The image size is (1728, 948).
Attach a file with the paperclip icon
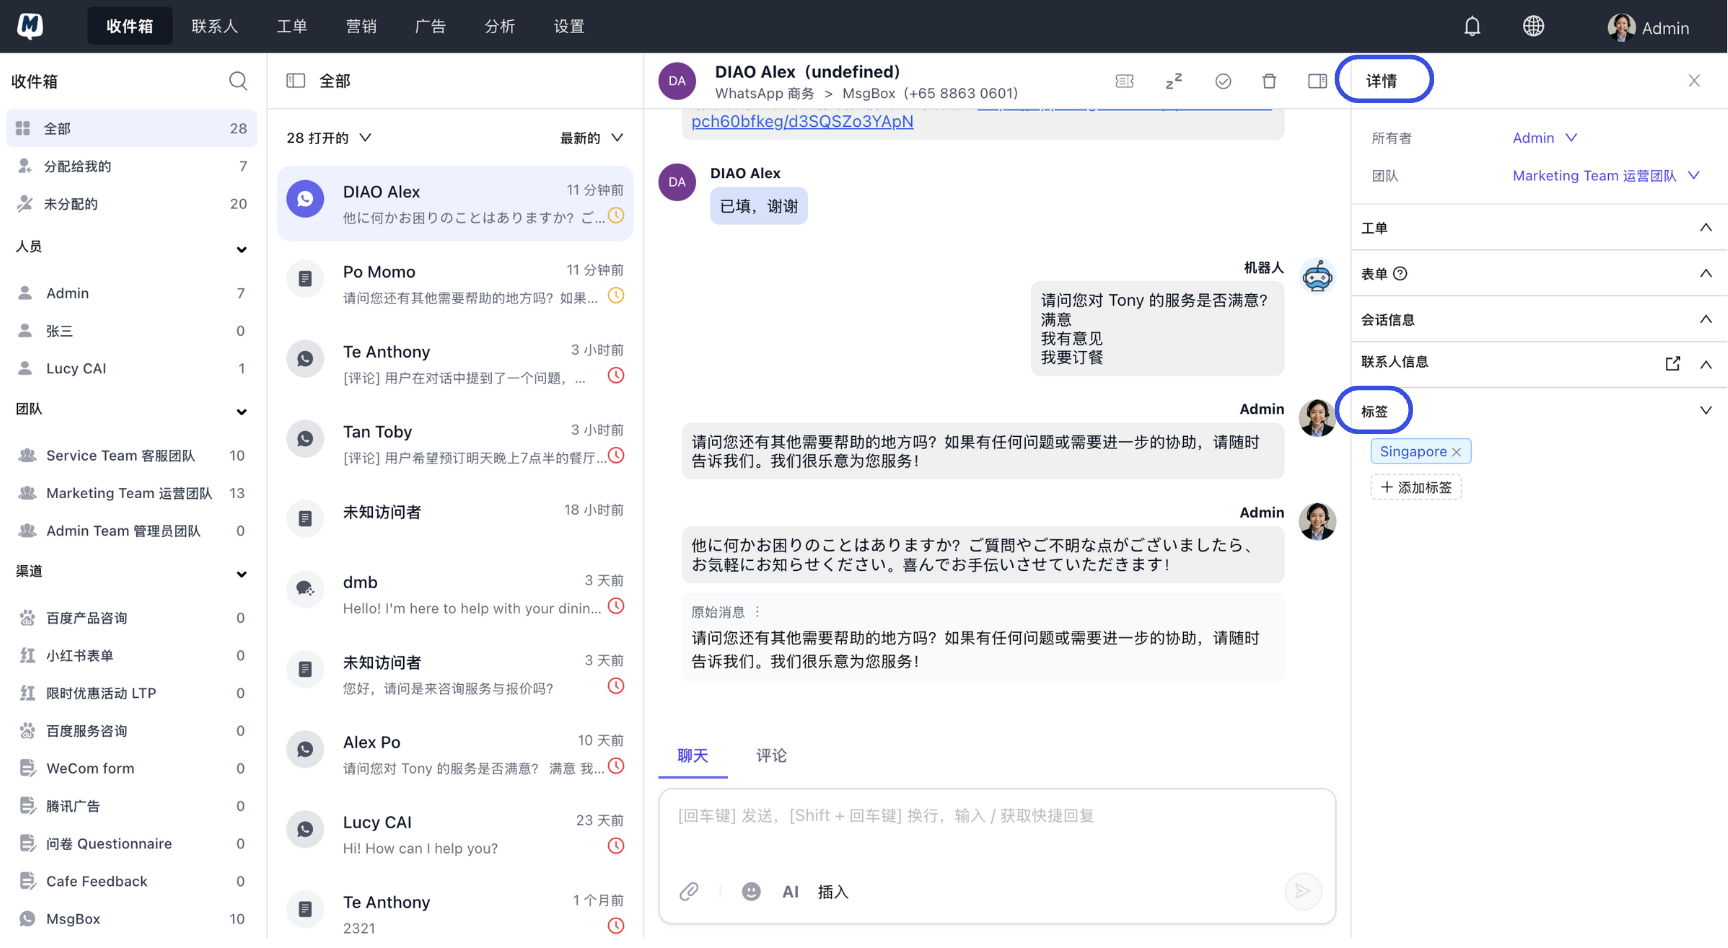point(689,891)
